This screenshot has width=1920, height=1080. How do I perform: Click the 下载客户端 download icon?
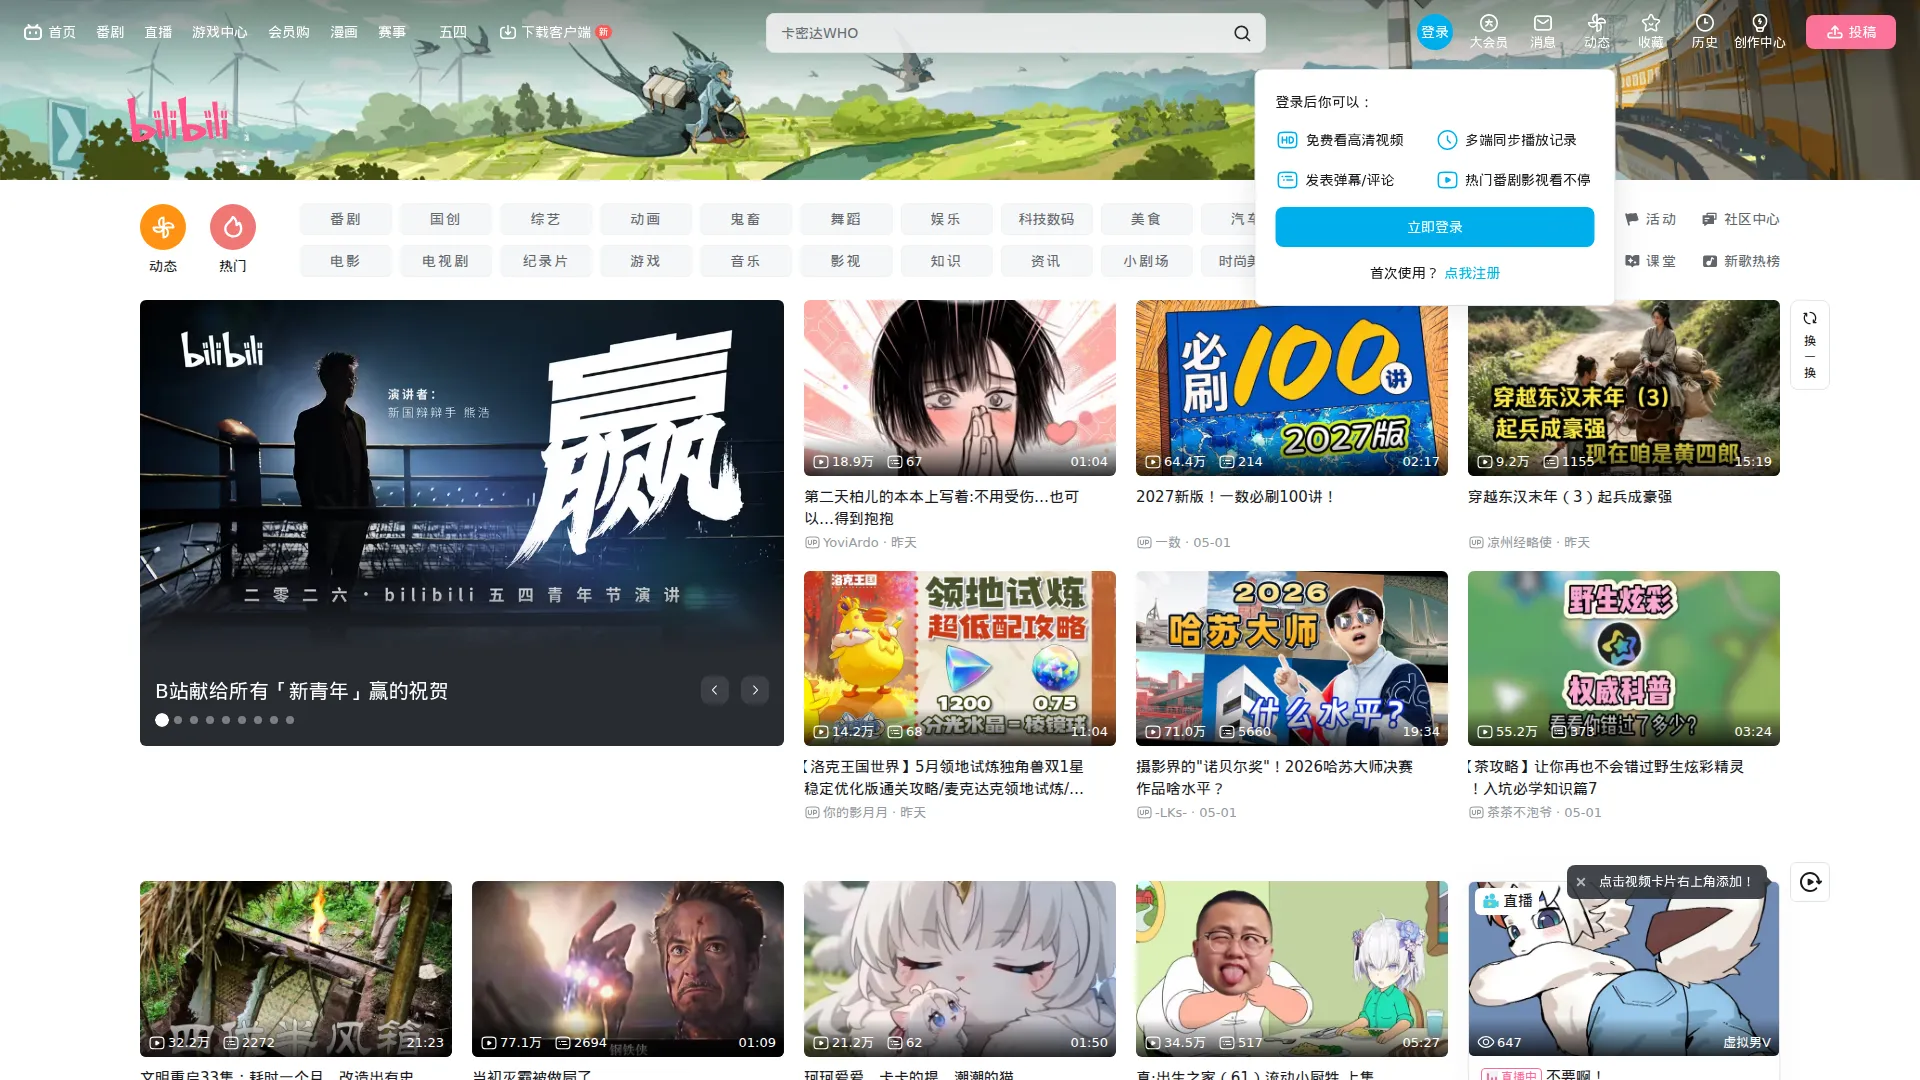(507, 32)
